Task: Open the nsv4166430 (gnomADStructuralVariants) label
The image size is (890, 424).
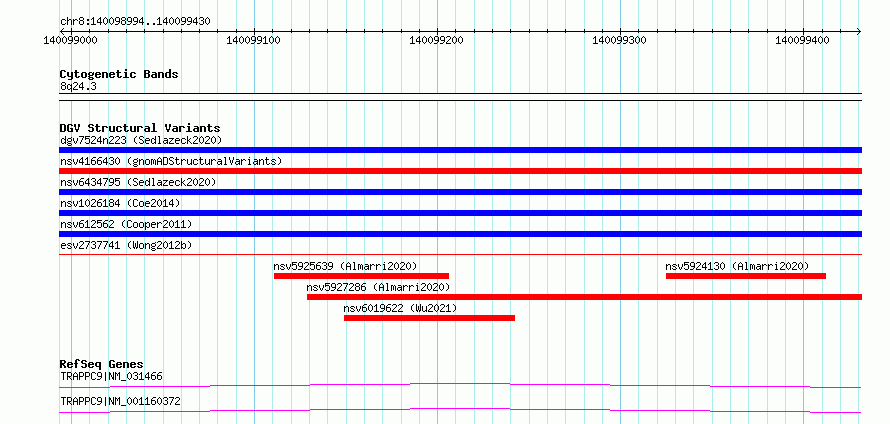Action: pyautogui.click(x=171, y=161)
